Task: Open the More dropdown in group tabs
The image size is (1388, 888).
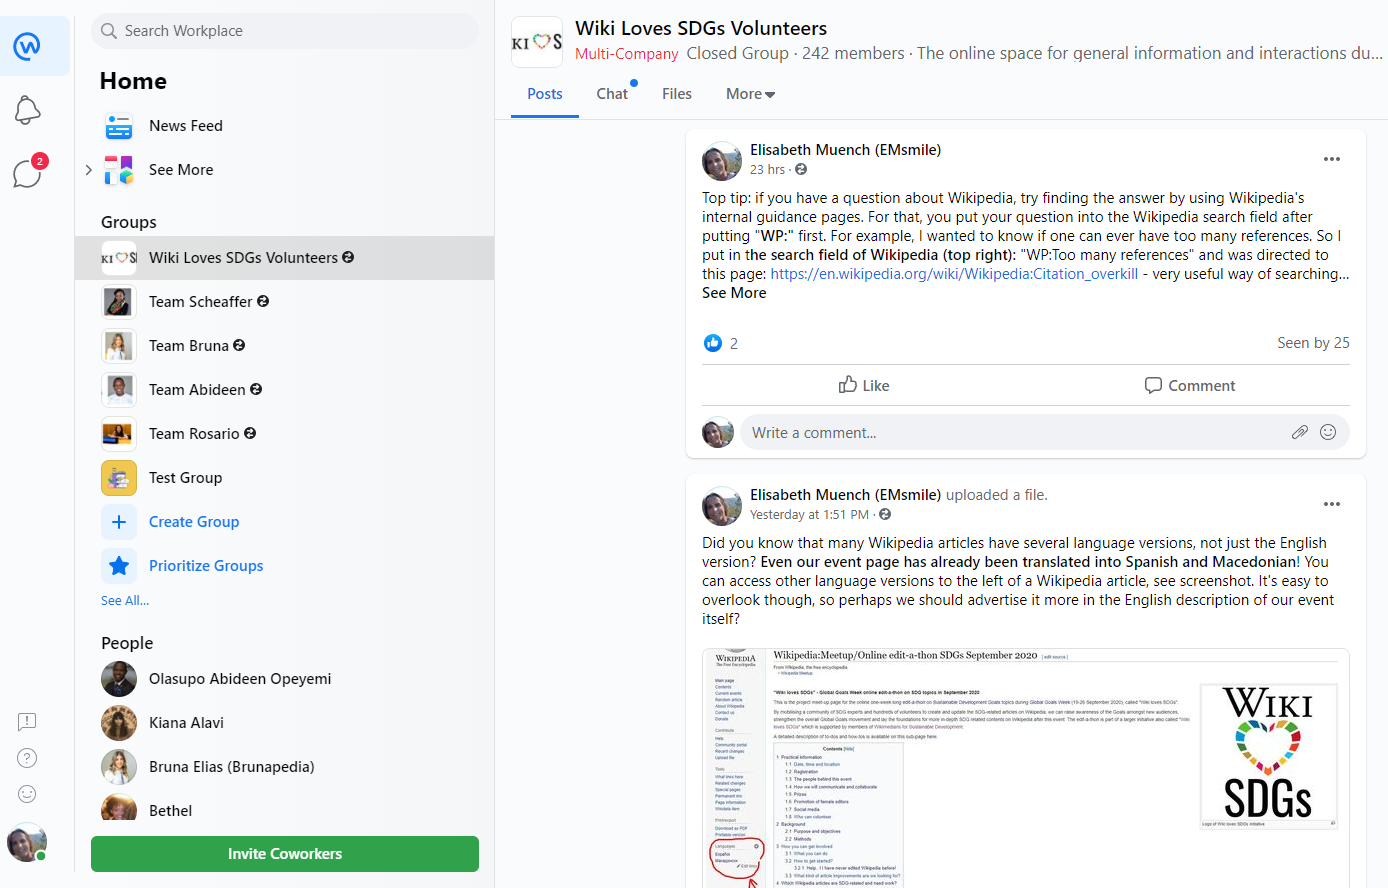Action: [x=750, y=94]
